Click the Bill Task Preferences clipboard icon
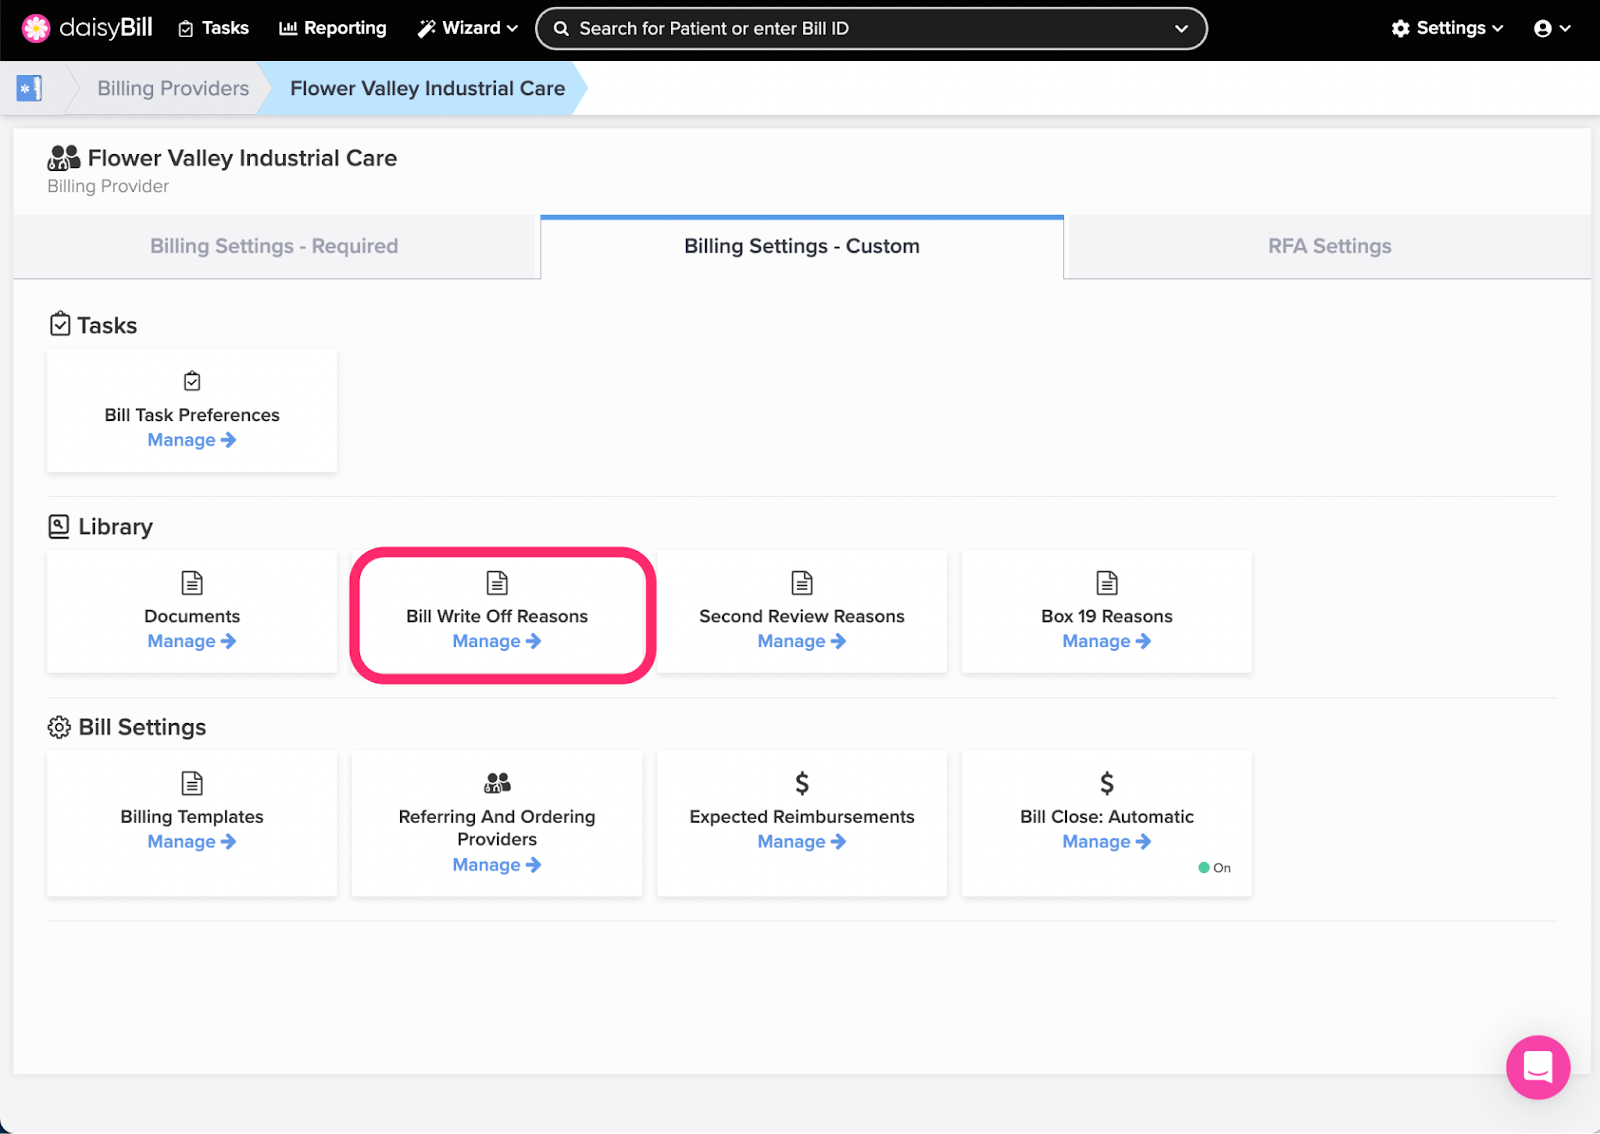Image resolution: width=1600 pixels, height=1134 pixels. tap(192, 381)
